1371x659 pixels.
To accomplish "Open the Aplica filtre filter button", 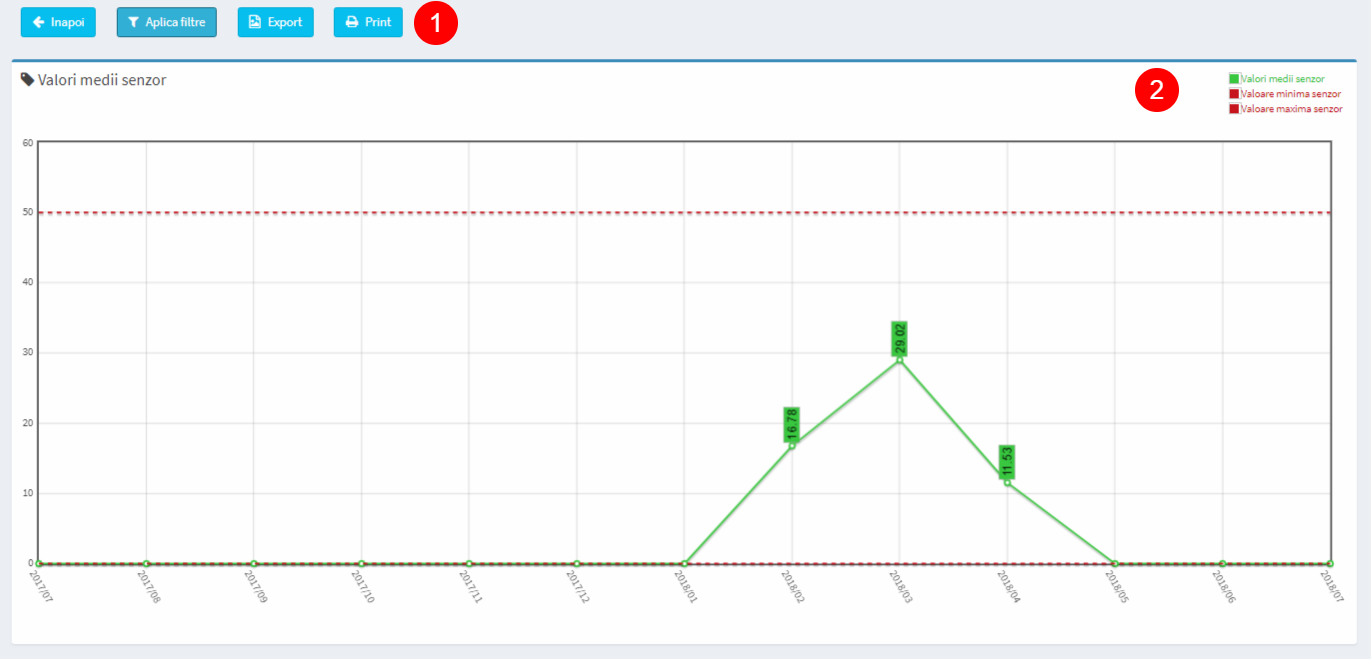I will pos(167,22).
